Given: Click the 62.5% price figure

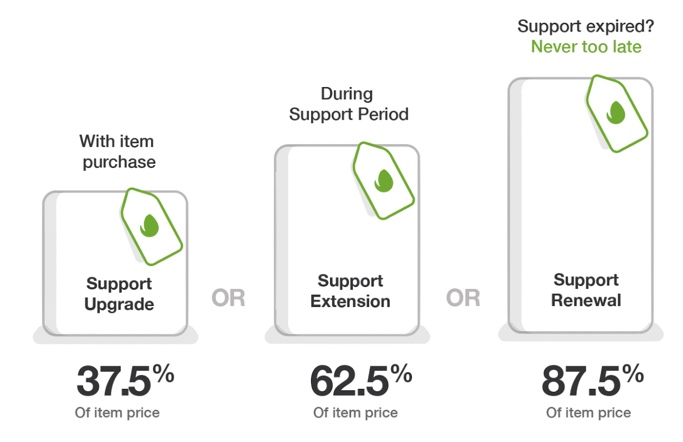Looking at the screenshot, I should pyautogui.click(x=361, y=380).
